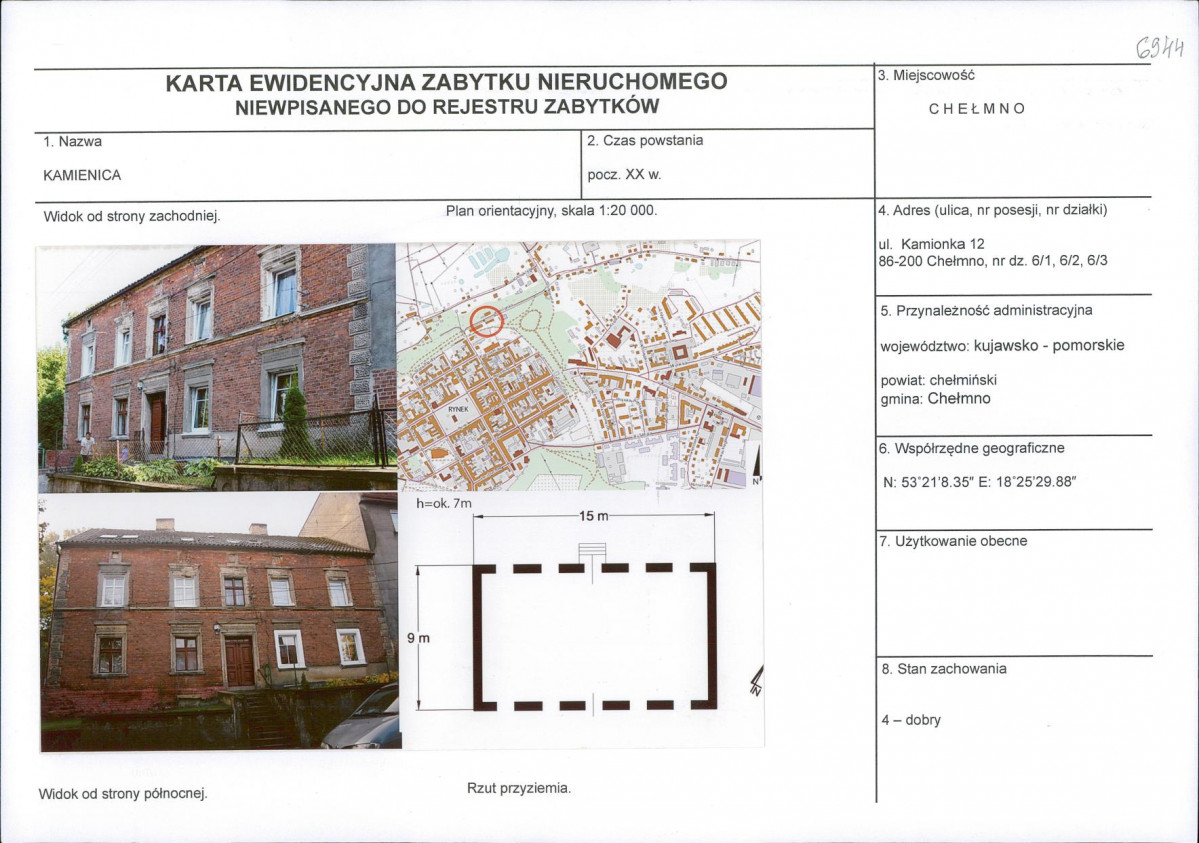Click the caption 'Widok od strony zachodniej.'
Screen dimensions: 1199x843
pyautogui.click(x=132, y=216)
